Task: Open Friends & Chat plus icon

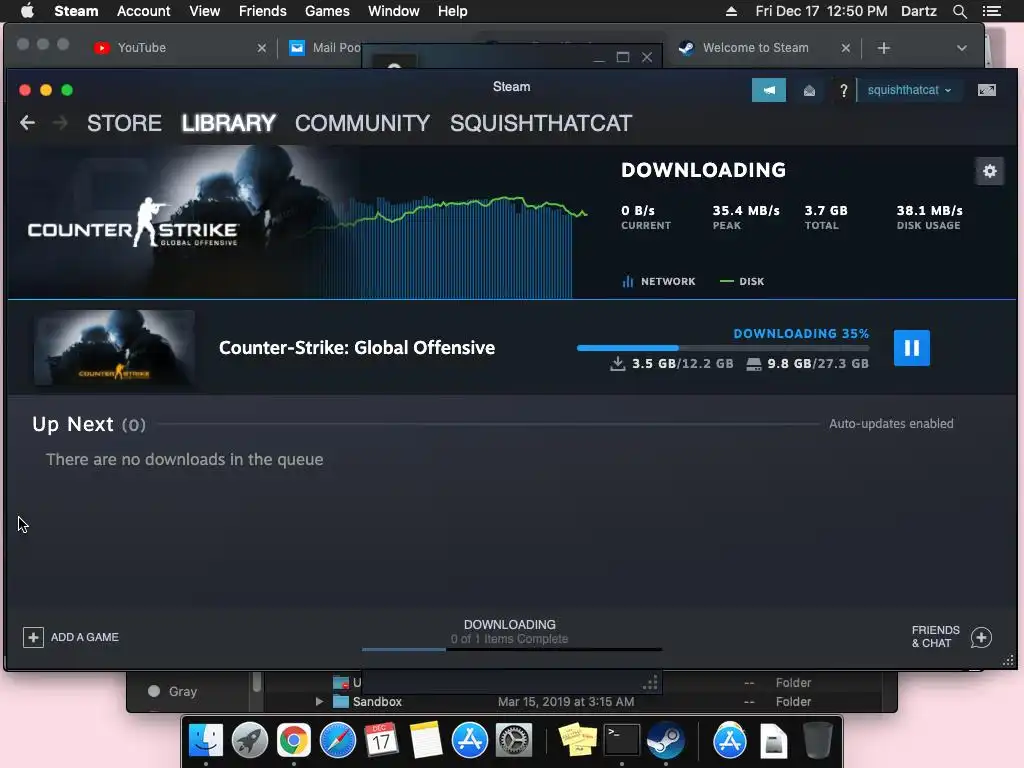Action: pos(981,637)
